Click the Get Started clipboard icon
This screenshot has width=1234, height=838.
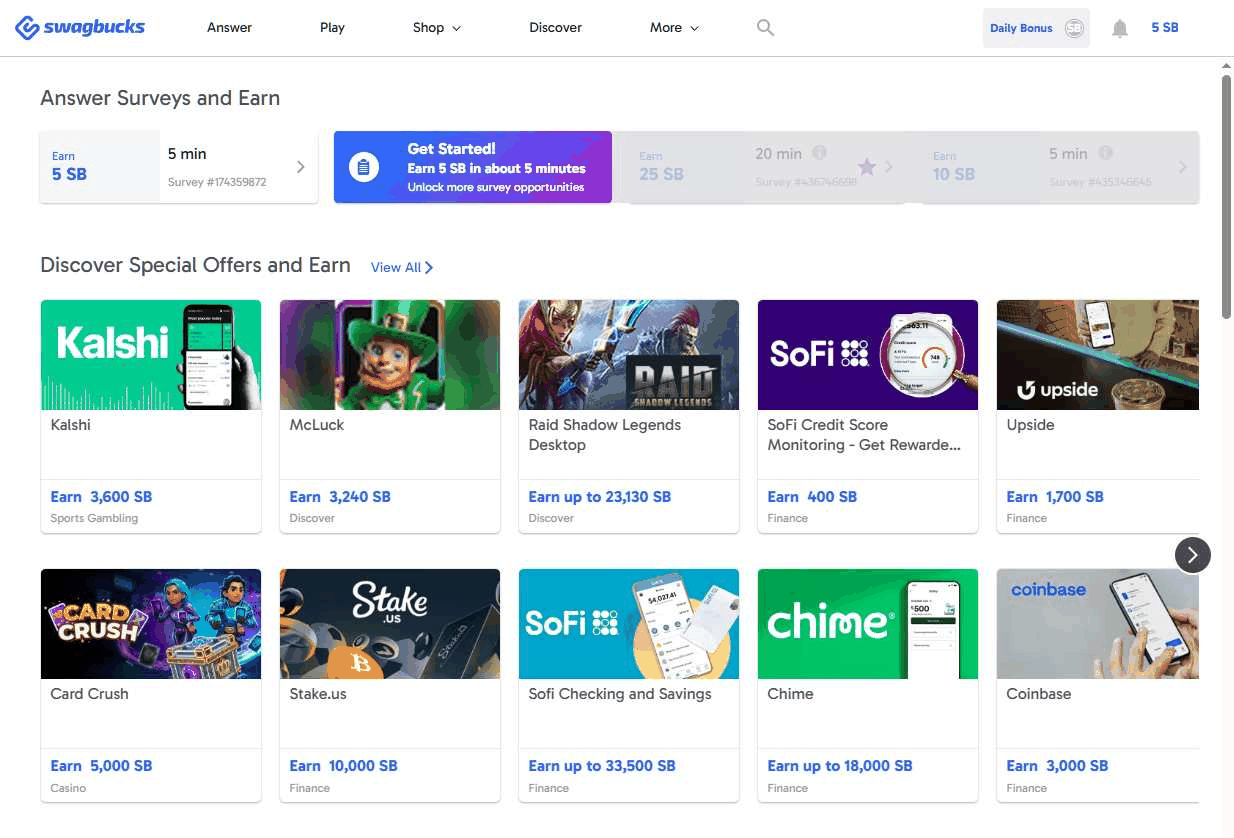(363, 167)
